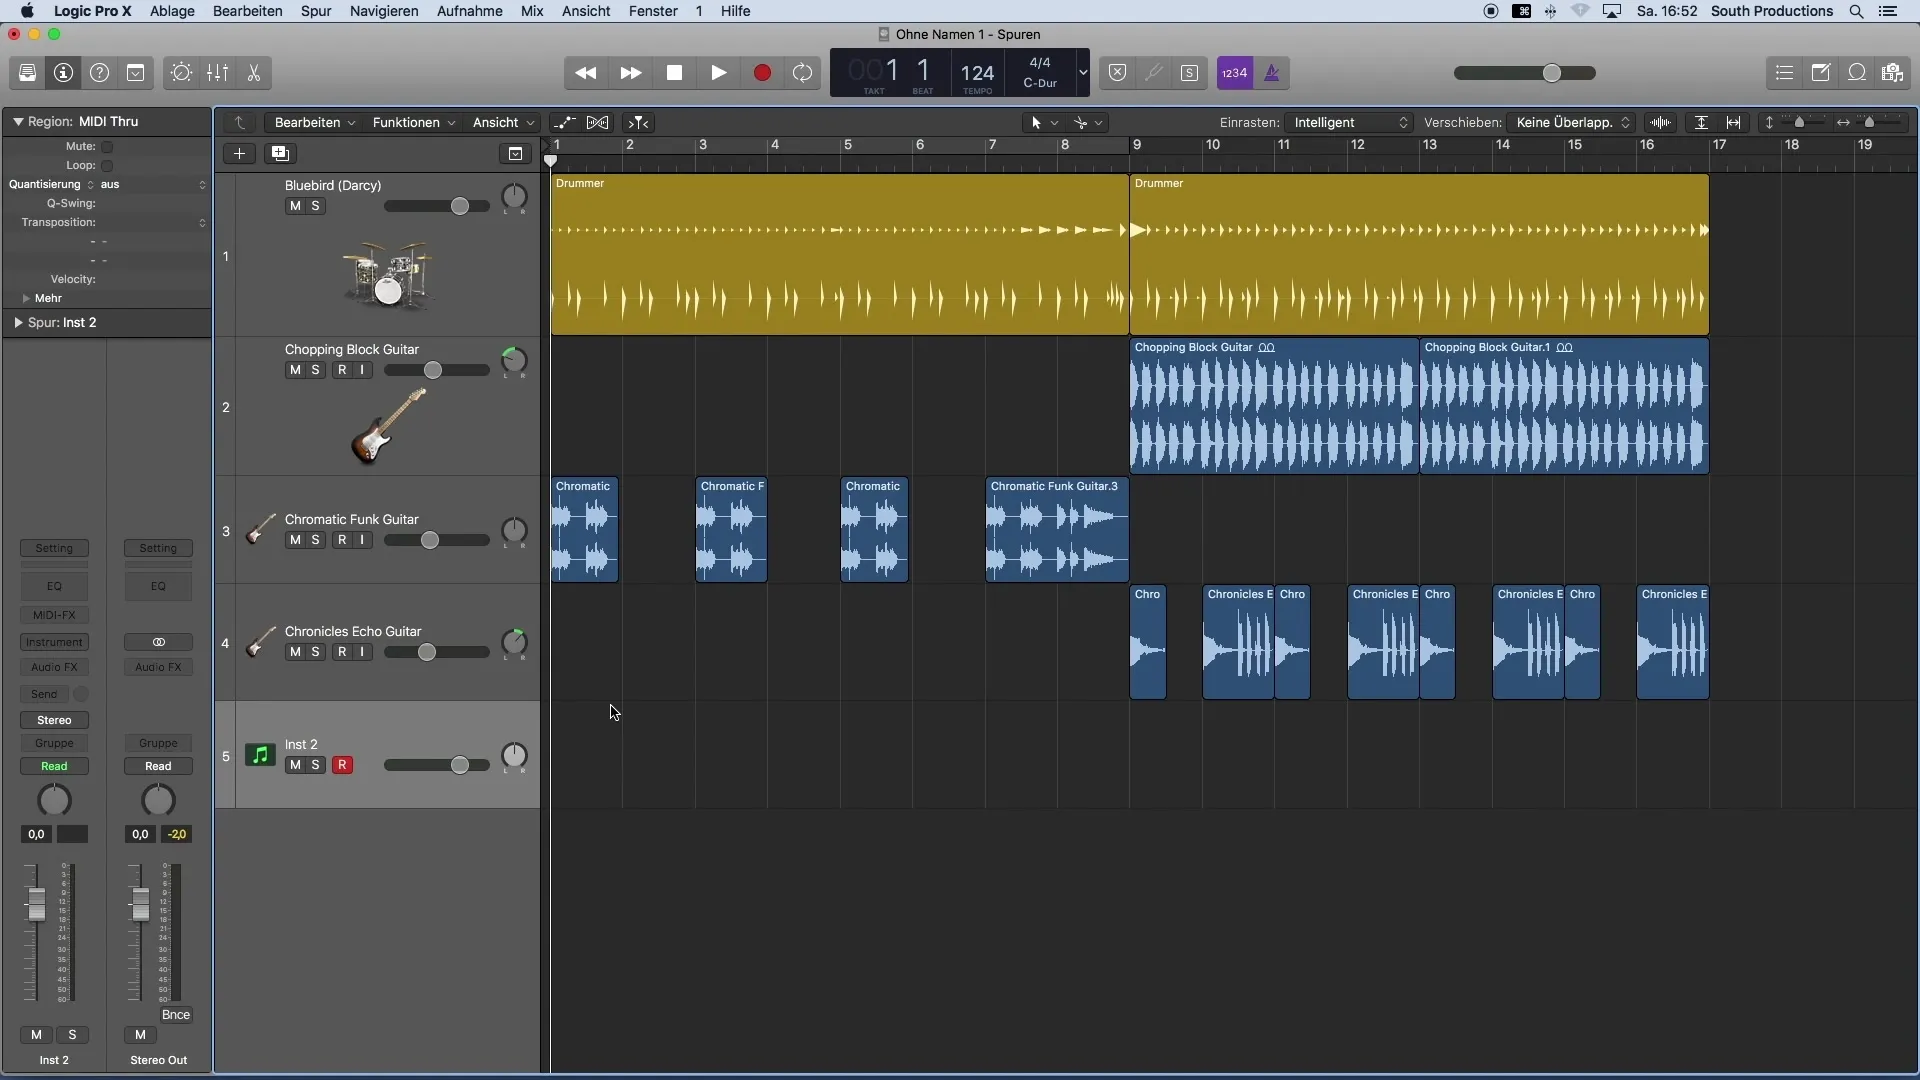Open the Quantisierung aus popup
Viewport: 1920px width, 1080px height.
click(153, 185)
